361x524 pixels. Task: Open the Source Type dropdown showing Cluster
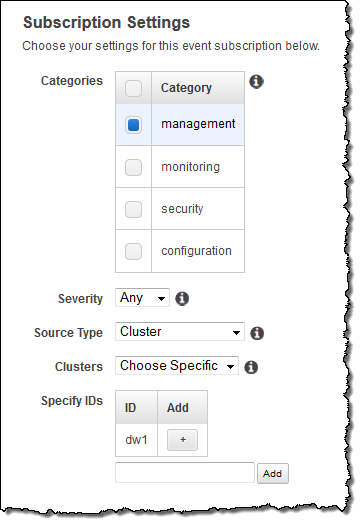pyautogui.click(x=180, y=332)
